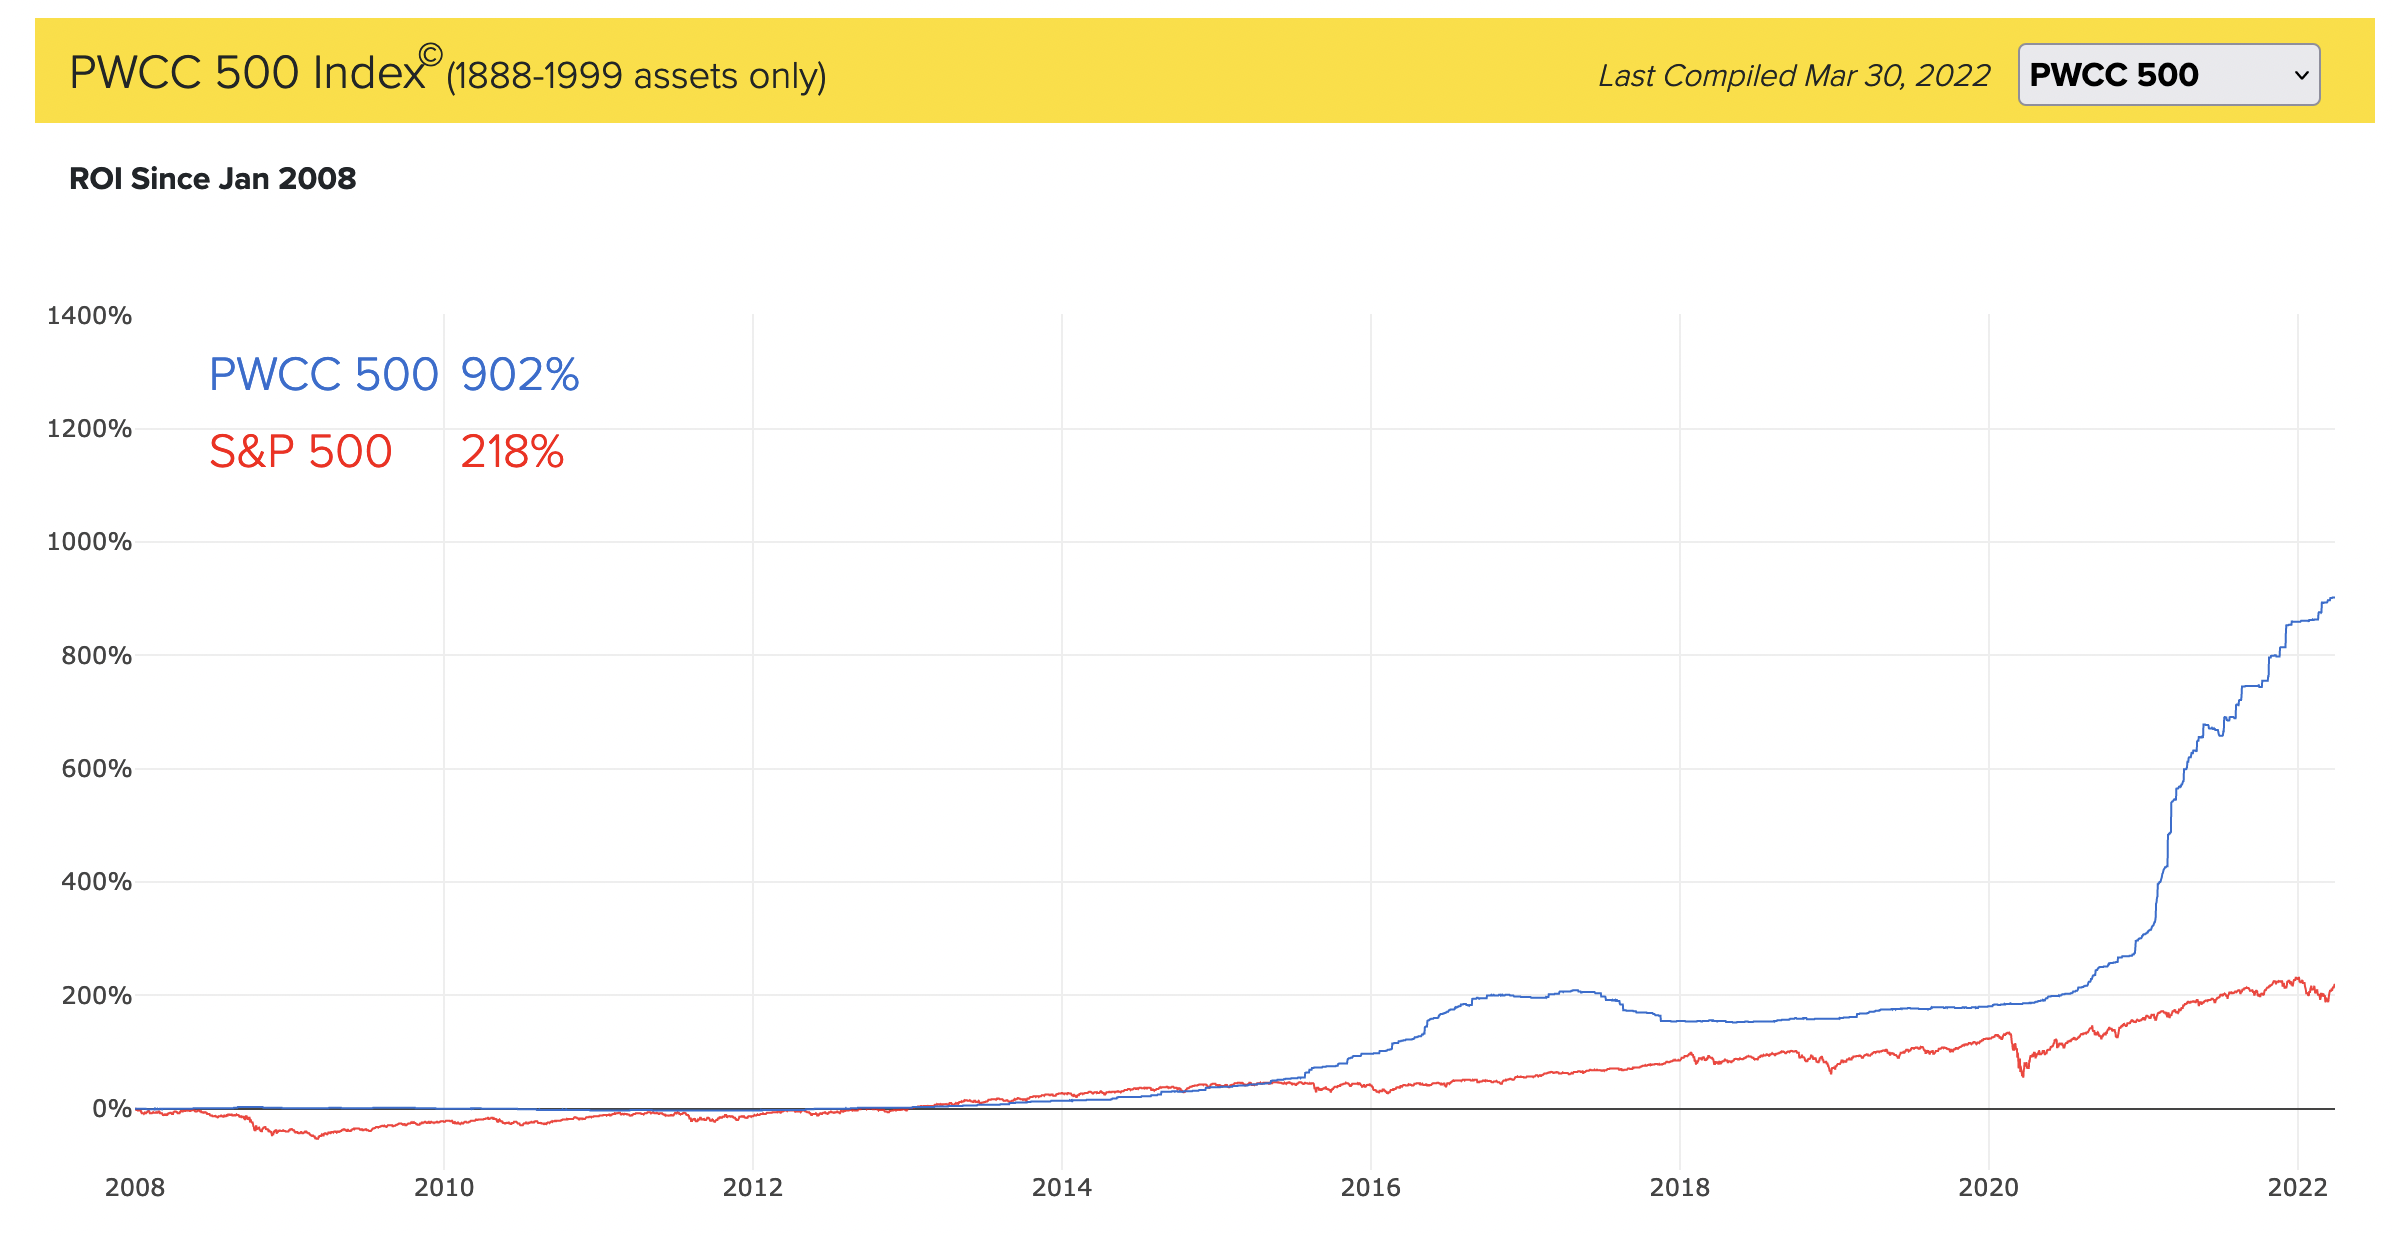Click the red '218%' value
This screenshot has height=1236, width=2392.
(x=512, y=451)
